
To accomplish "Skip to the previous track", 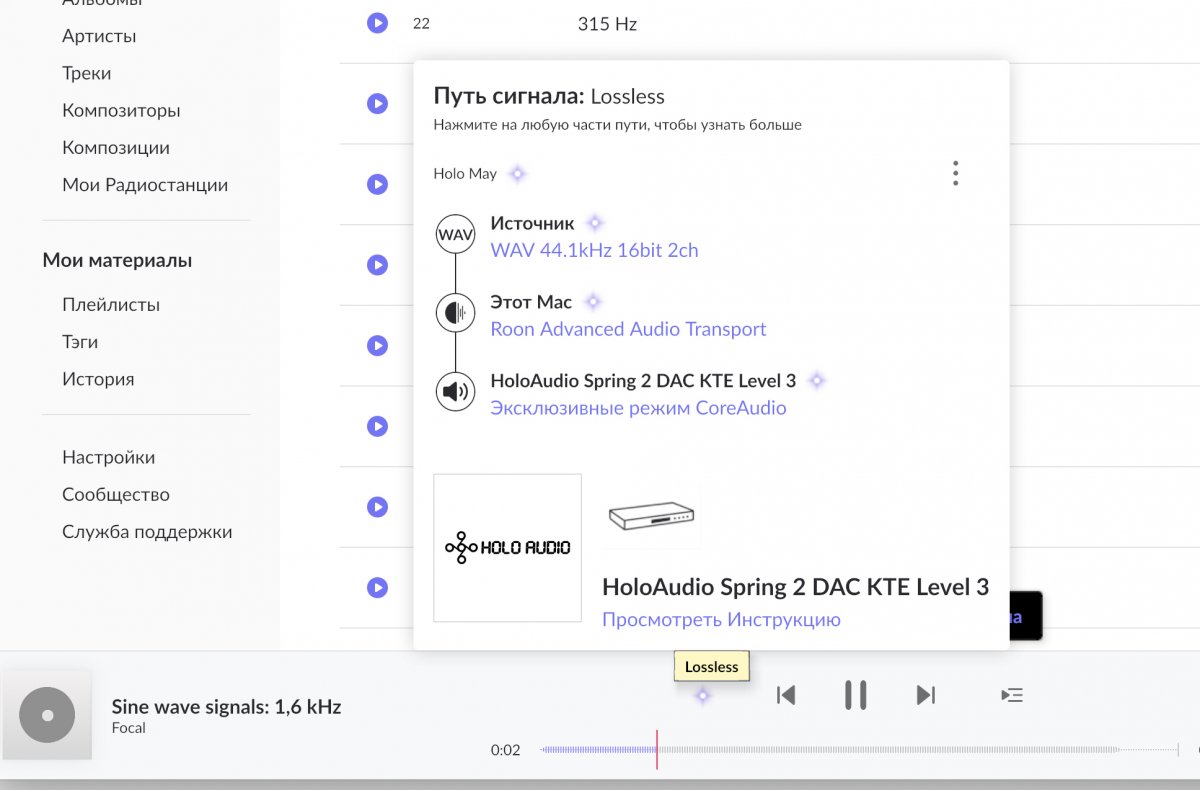I will coord(786,695).
